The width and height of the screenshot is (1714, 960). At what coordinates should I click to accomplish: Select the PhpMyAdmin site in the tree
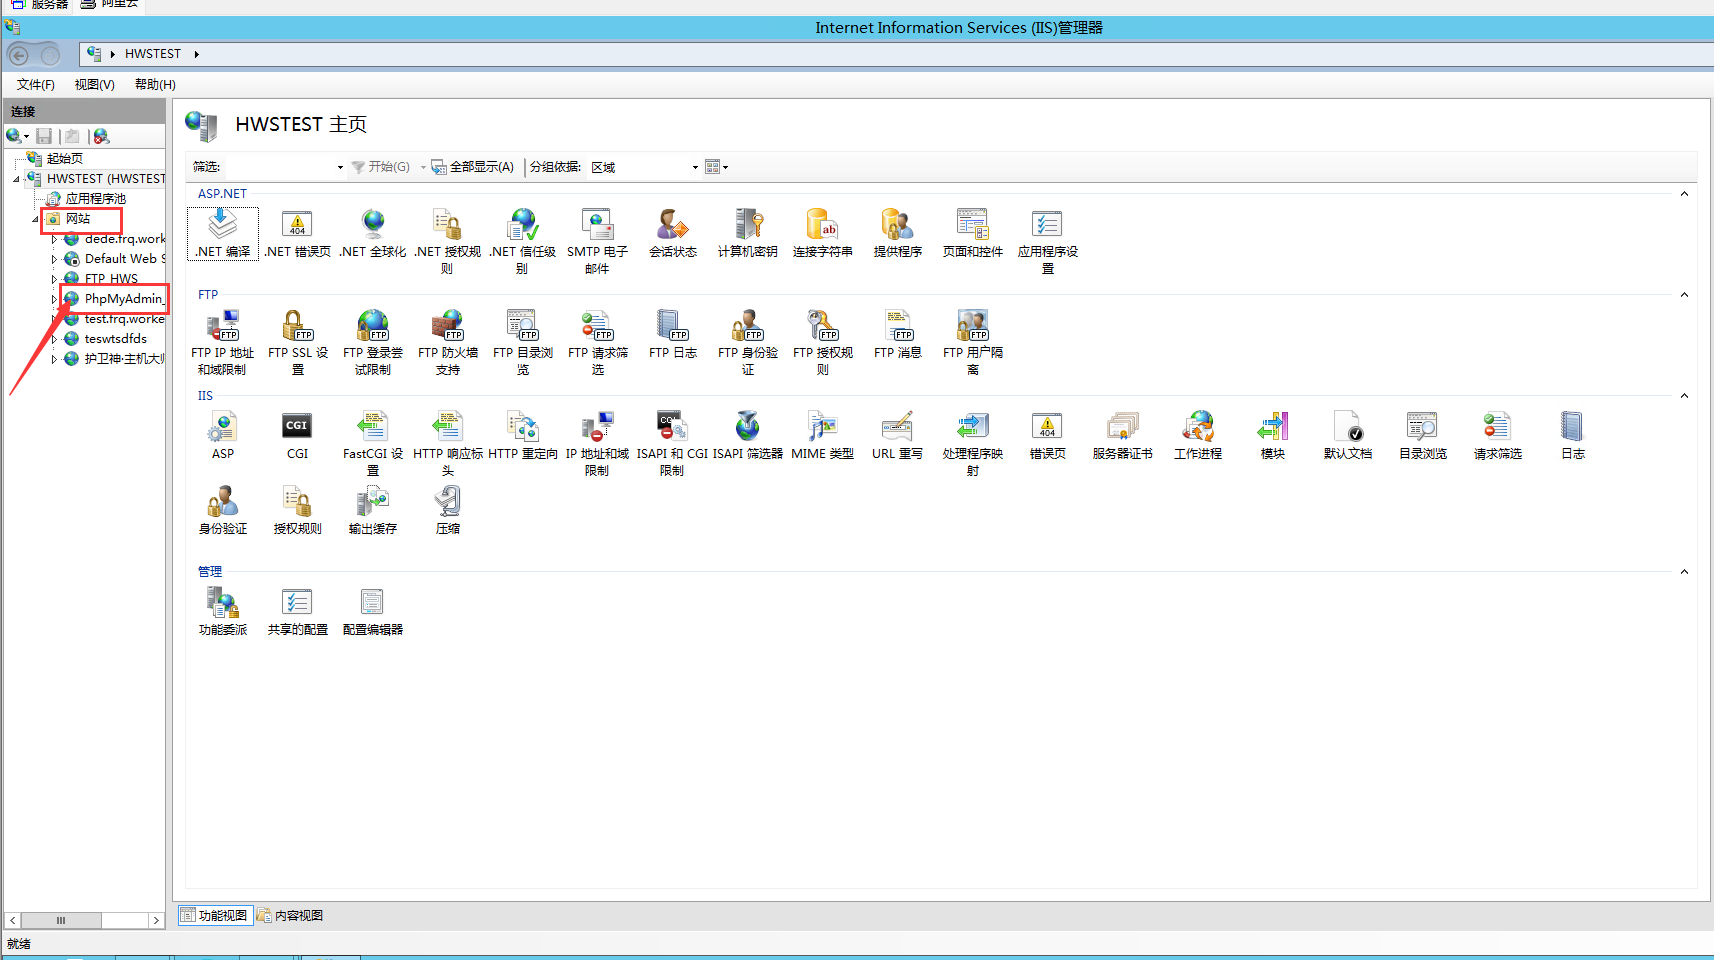(x=122, y=299)
